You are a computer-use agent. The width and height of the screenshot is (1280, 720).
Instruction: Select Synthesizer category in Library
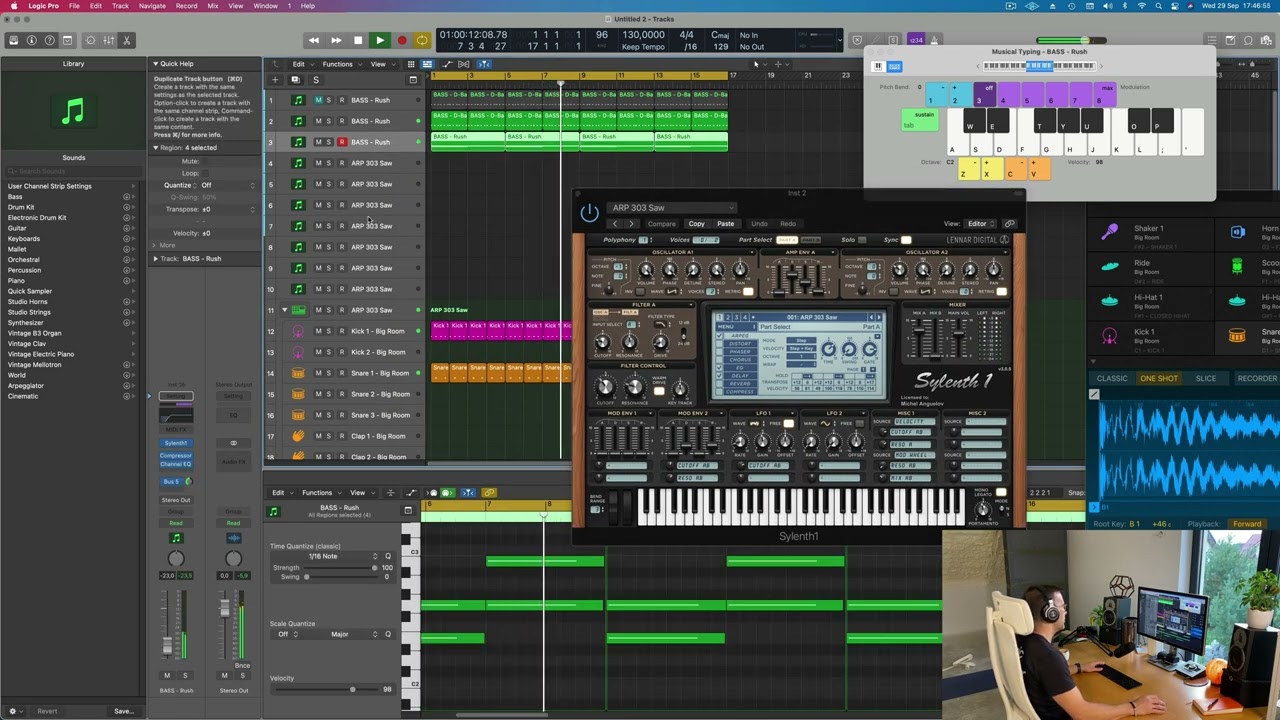(26, 323)
